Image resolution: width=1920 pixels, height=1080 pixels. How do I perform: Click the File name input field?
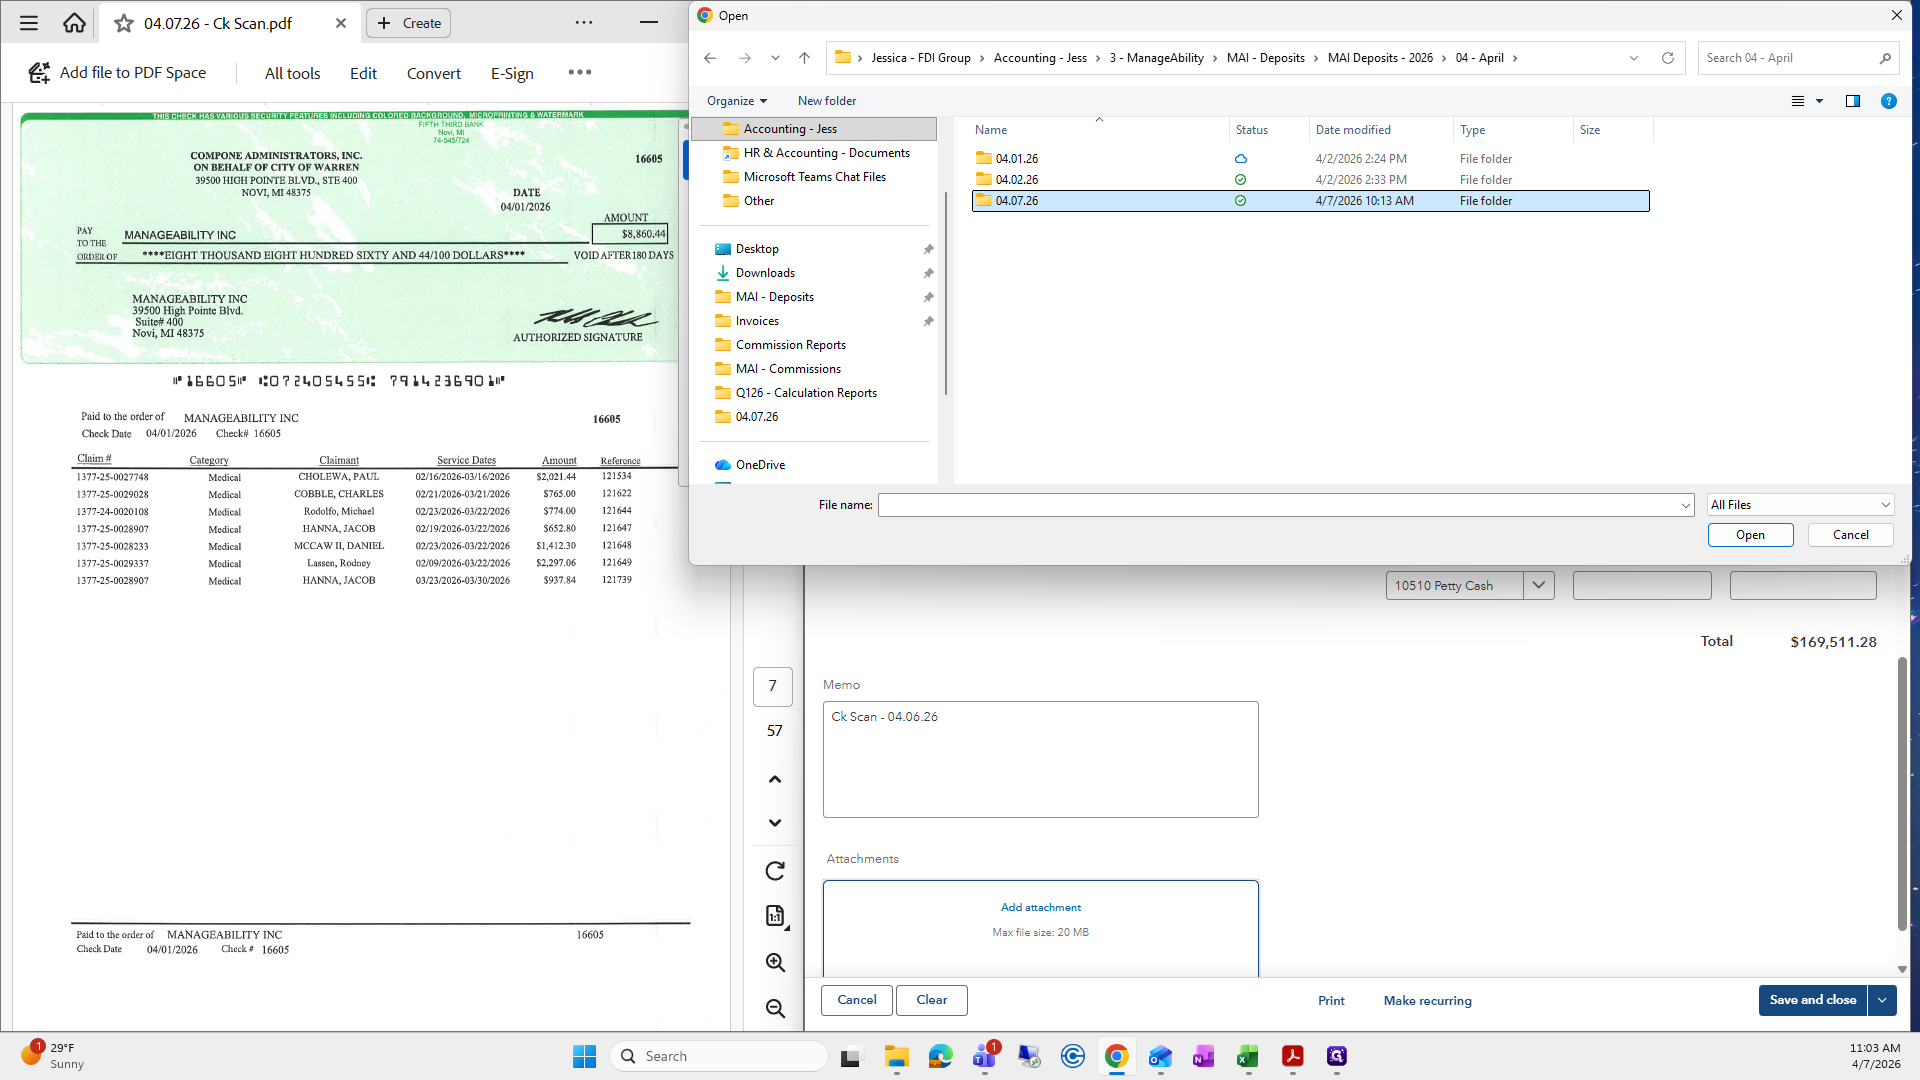[1285, 505]
